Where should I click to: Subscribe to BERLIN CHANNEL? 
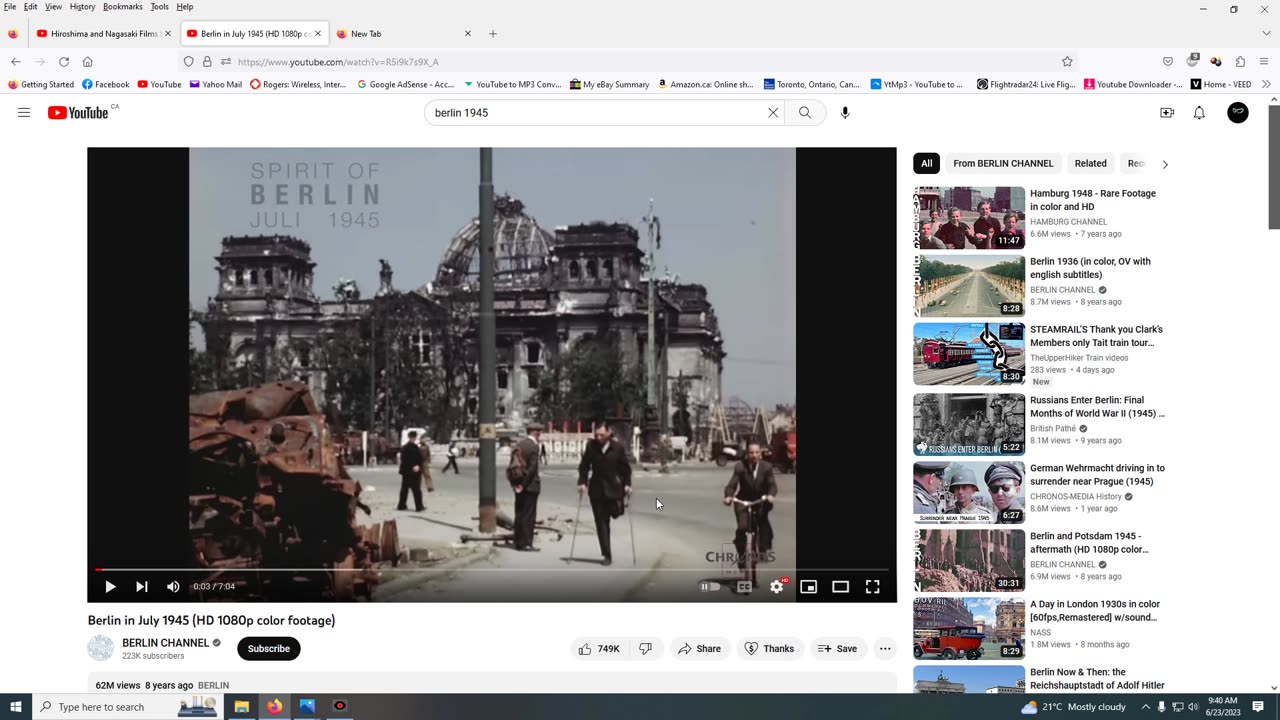coord(269,649)
